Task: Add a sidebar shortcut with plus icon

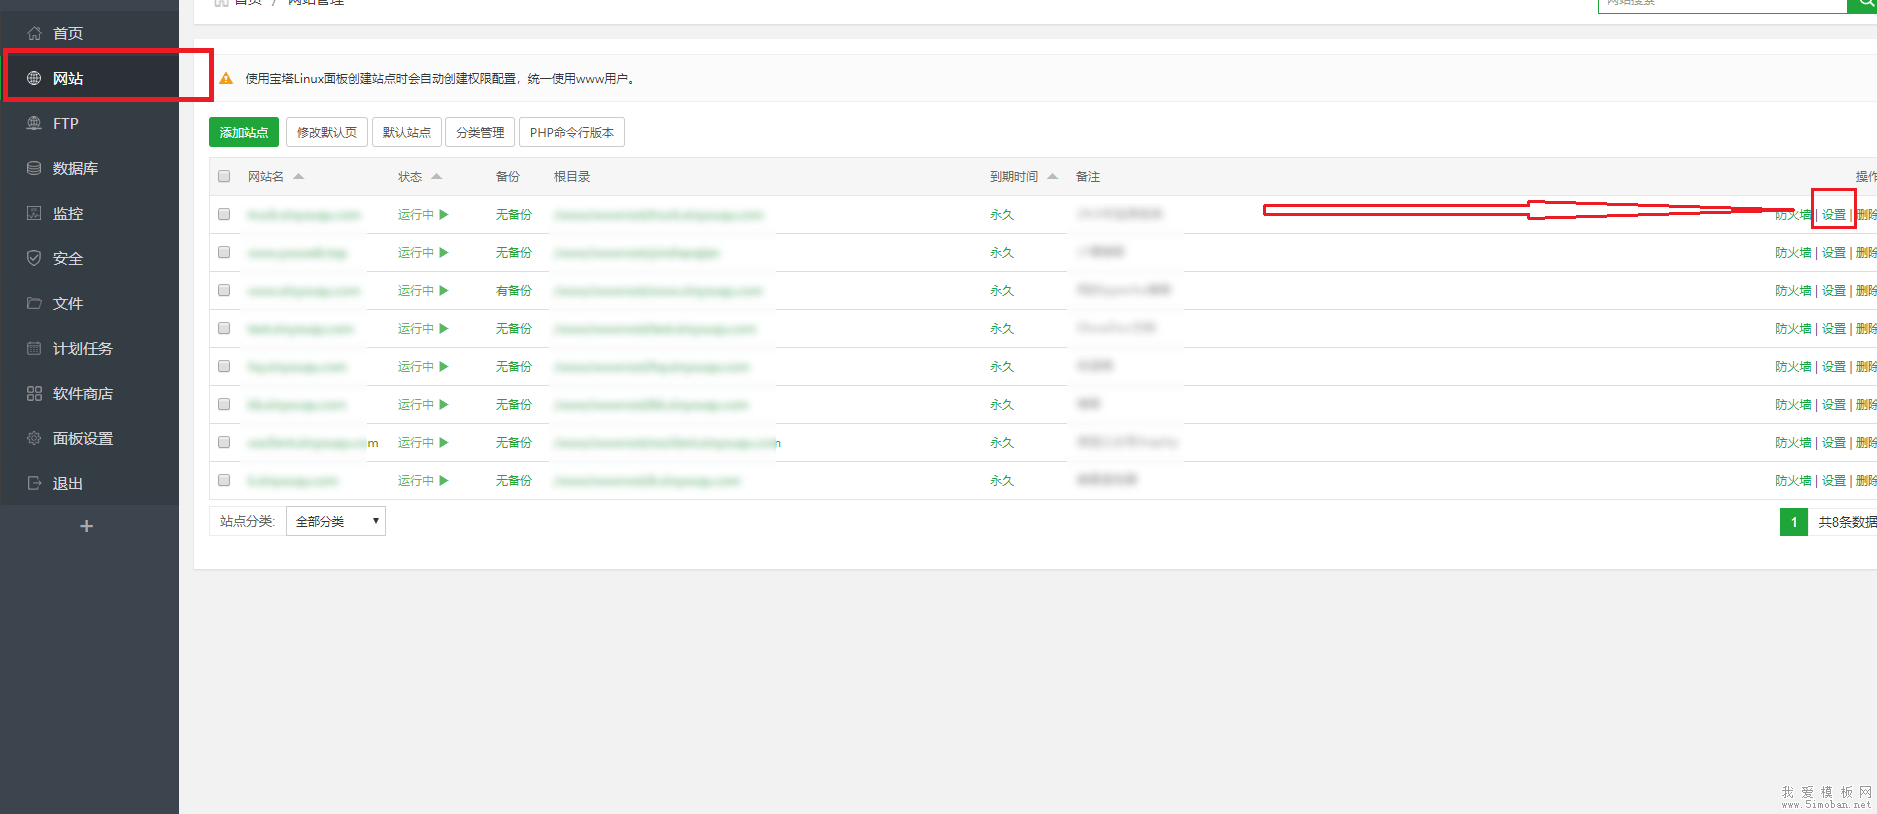Action: tap(87, 526)
